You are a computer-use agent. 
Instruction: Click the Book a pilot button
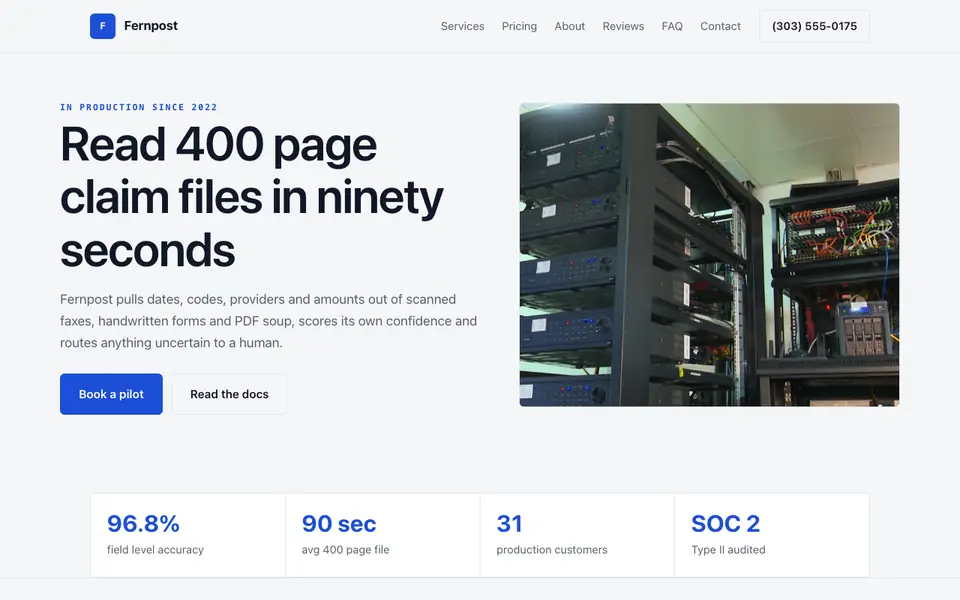pos(111,394)
